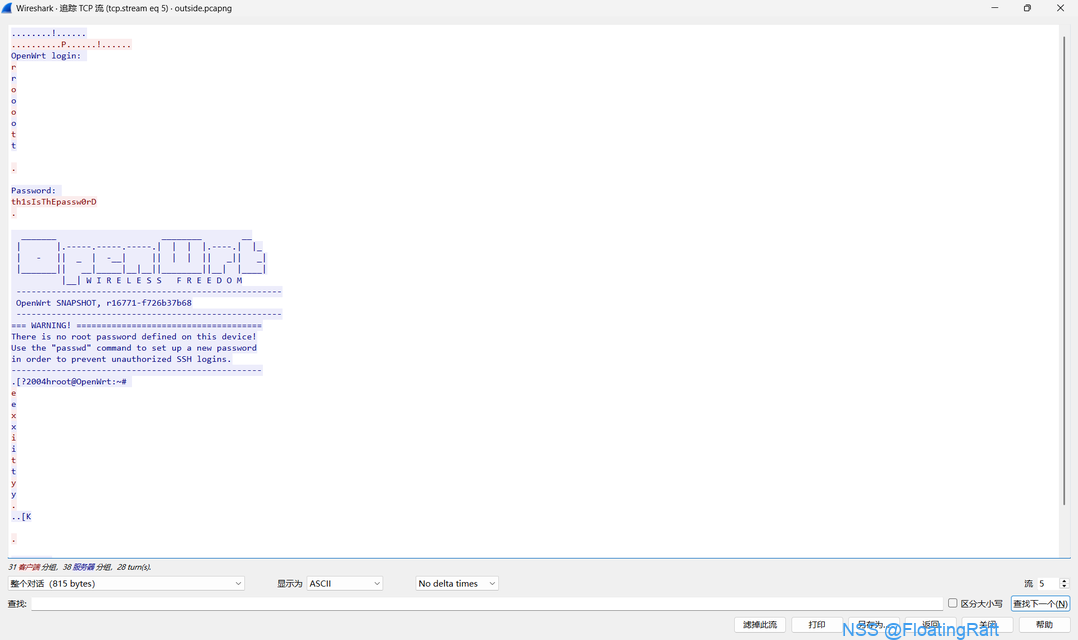
Task: Click the "31 客户端 分组, 38 服务器 分组" status text
Action: click(79, 567)
